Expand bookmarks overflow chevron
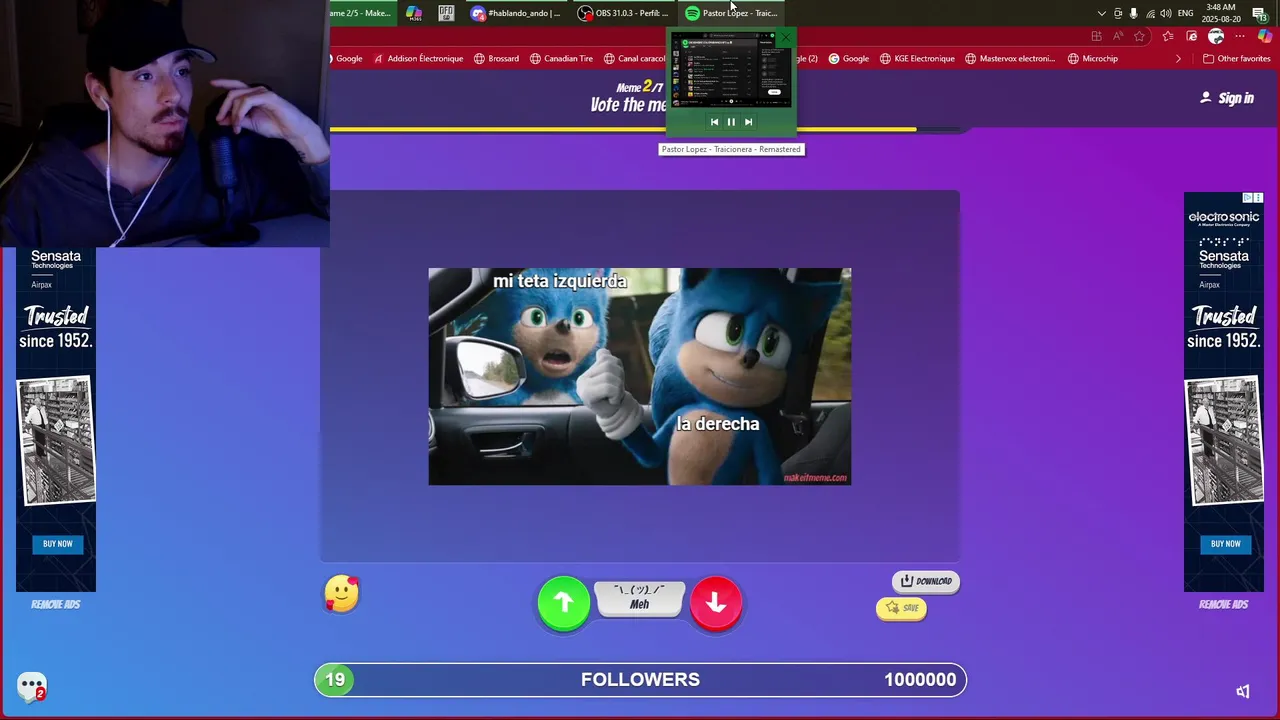Image resolution: width=1280 pixels, height=720 pixels. click(x=1178, y=58)
